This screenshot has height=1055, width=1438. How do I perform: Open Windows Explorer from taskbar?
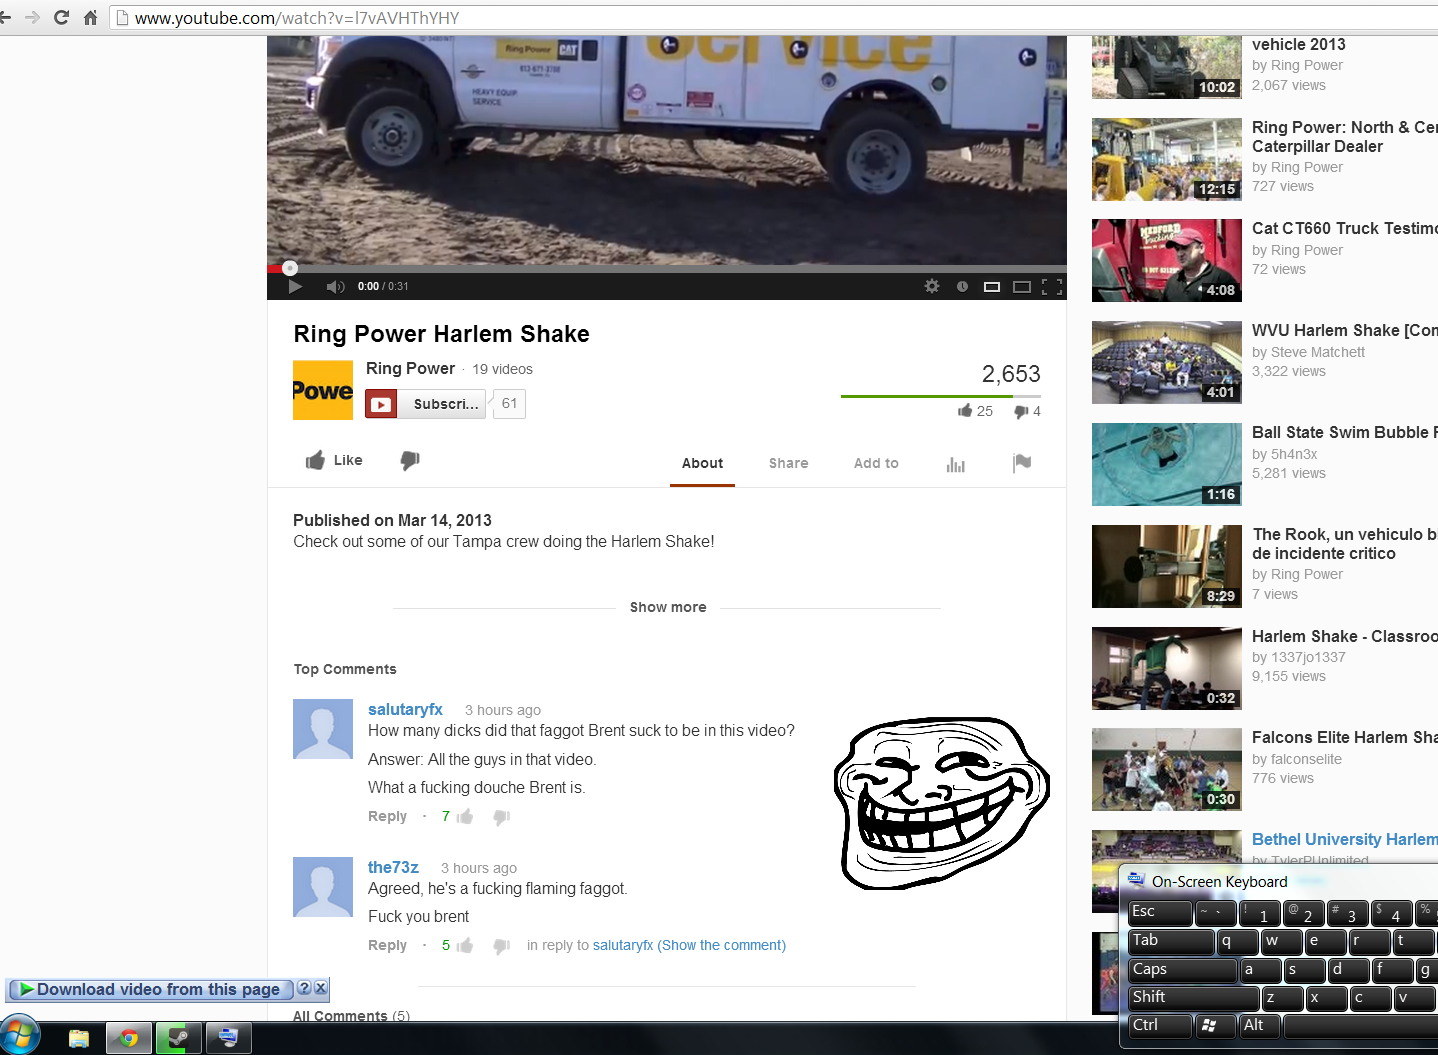coord(78,1038)
